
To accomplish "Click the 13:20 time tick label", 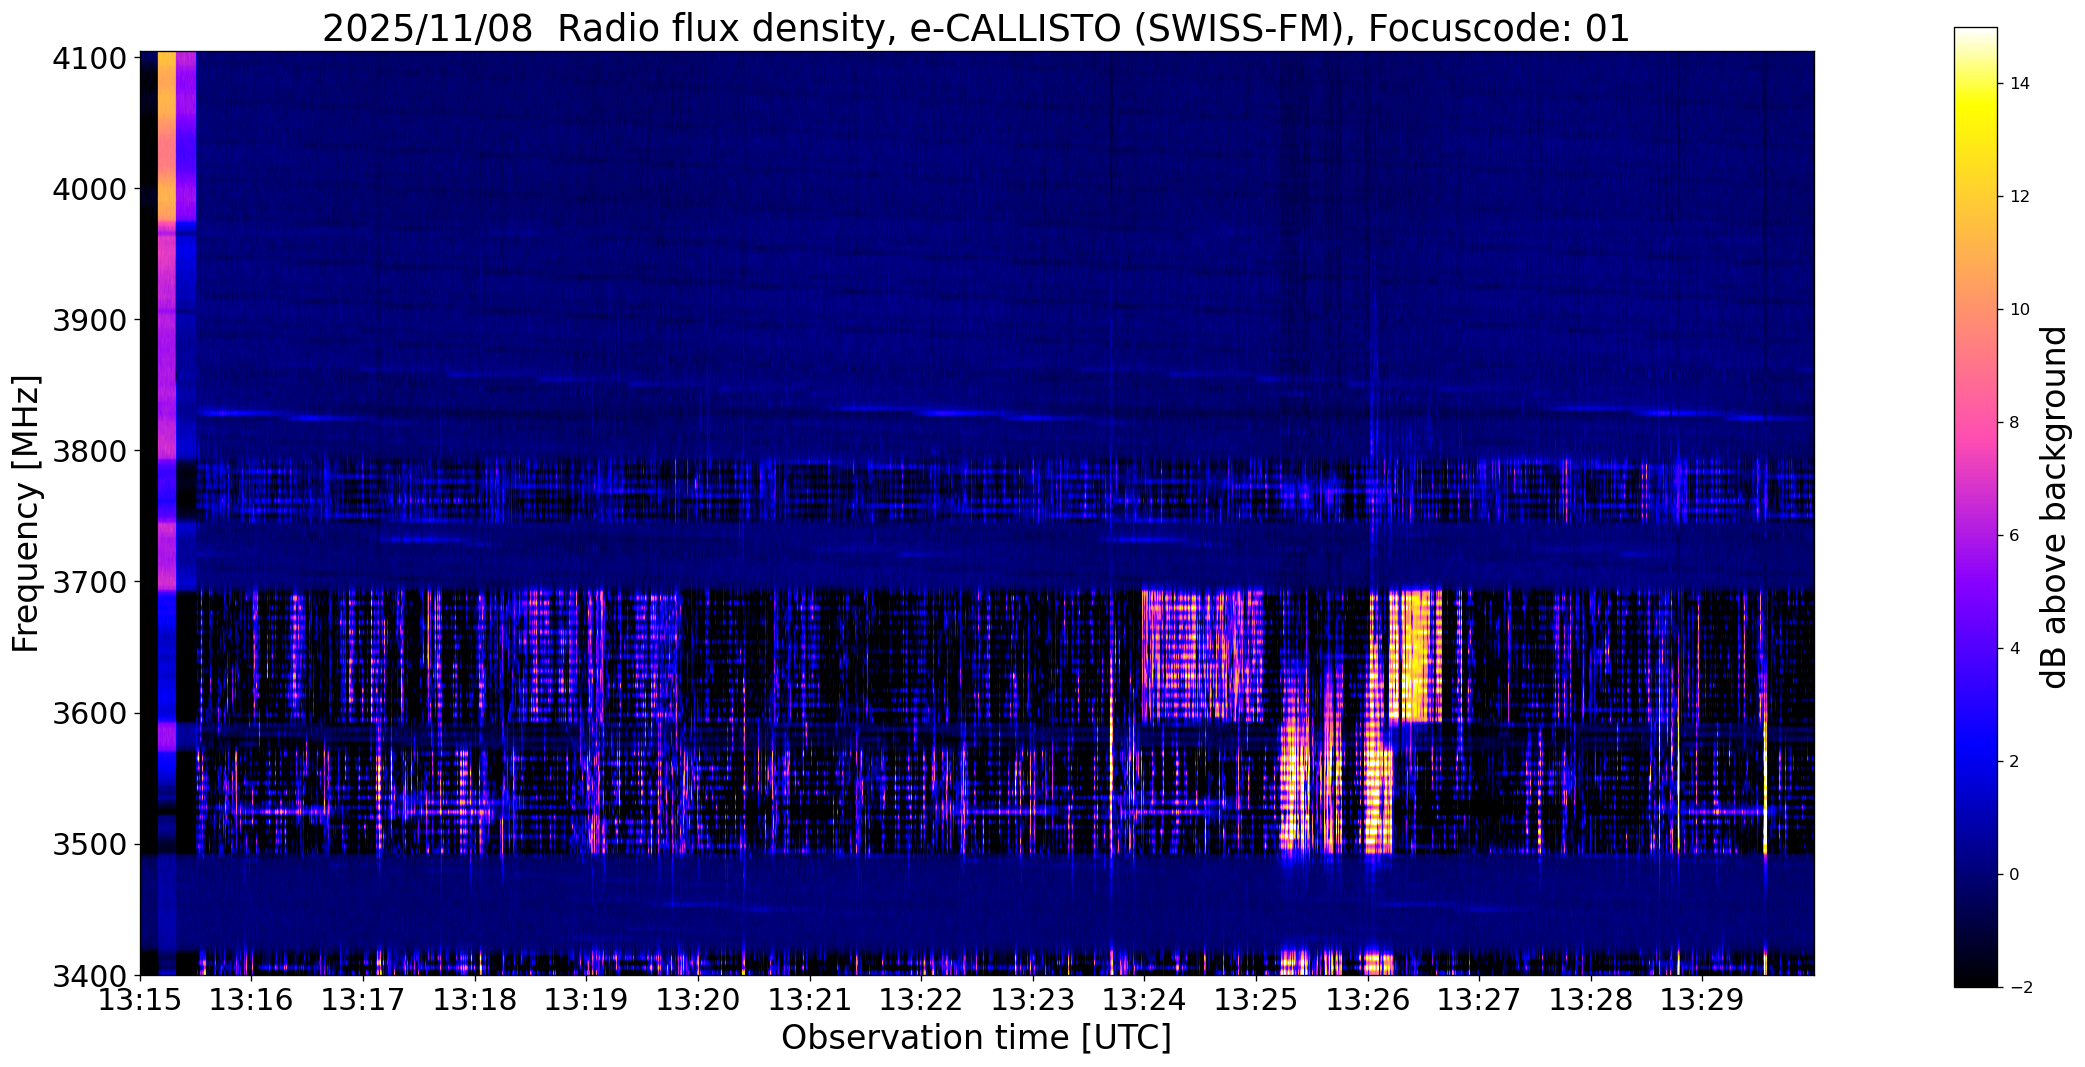I will [698, 1000].
